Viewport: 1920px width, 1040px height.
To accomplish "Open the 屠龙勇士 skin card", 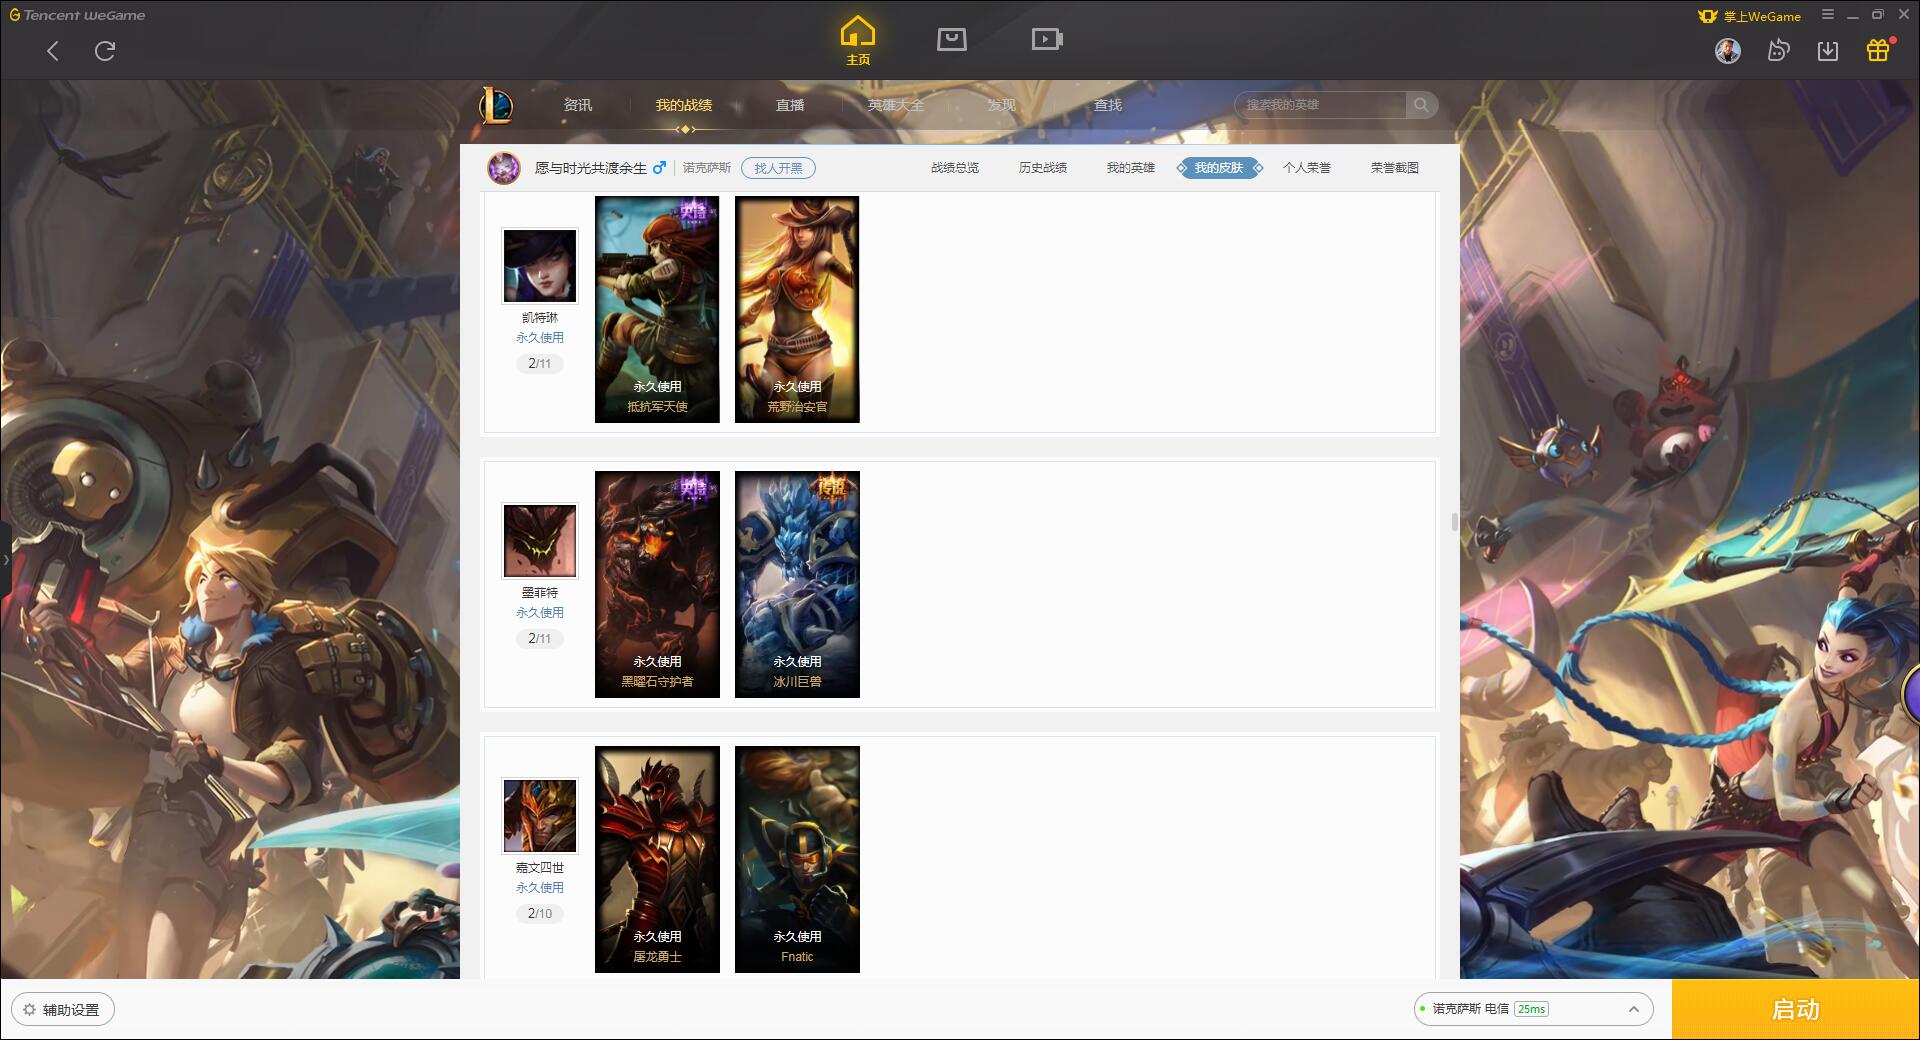I will [x=657, y=859].
